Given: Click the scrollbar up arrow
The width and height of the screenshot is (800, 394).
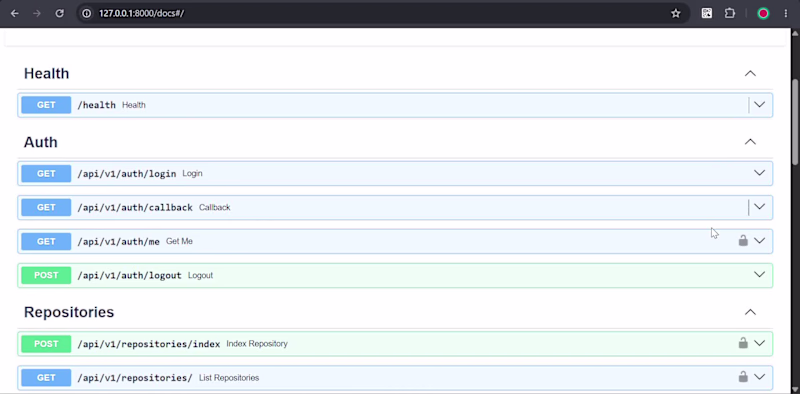Looking at the screenshot, I should [x=795, y=33].
